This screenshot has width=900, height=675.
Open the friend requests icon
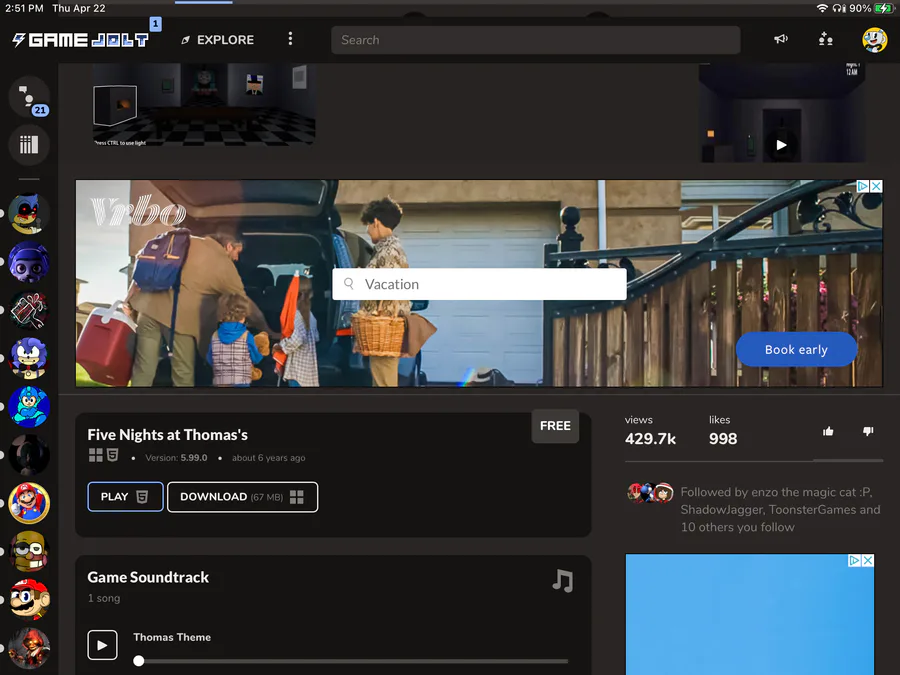coord(825,39)
